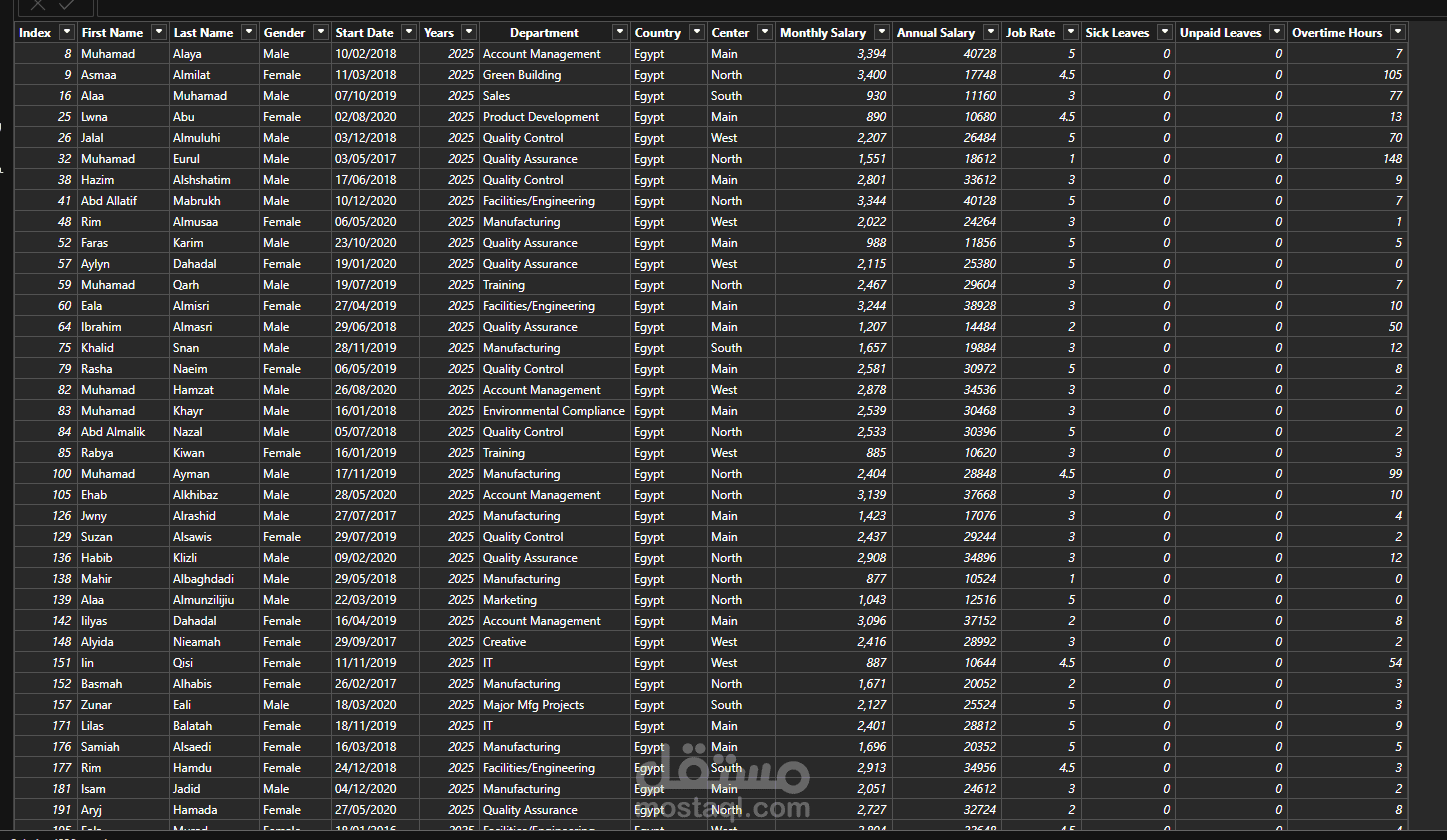The height and width of the screenshot is (840, 1447).
Task: Select the 'Balatah' last name cell
Action: click(x=213, y=726)
